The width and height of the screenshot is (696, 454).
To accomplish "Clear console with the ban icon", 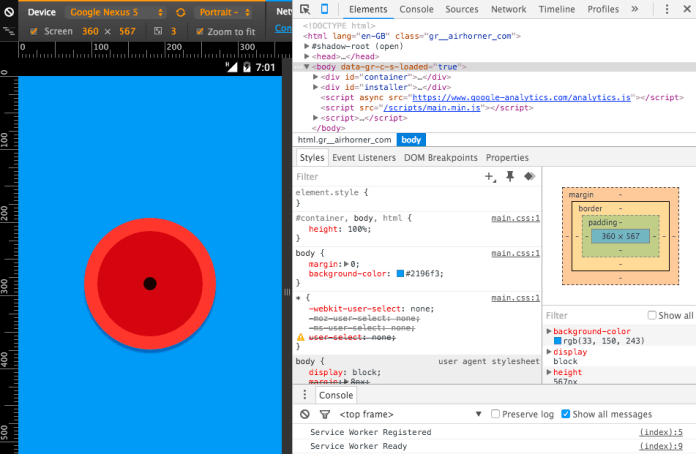I will (x=304, y=414).
